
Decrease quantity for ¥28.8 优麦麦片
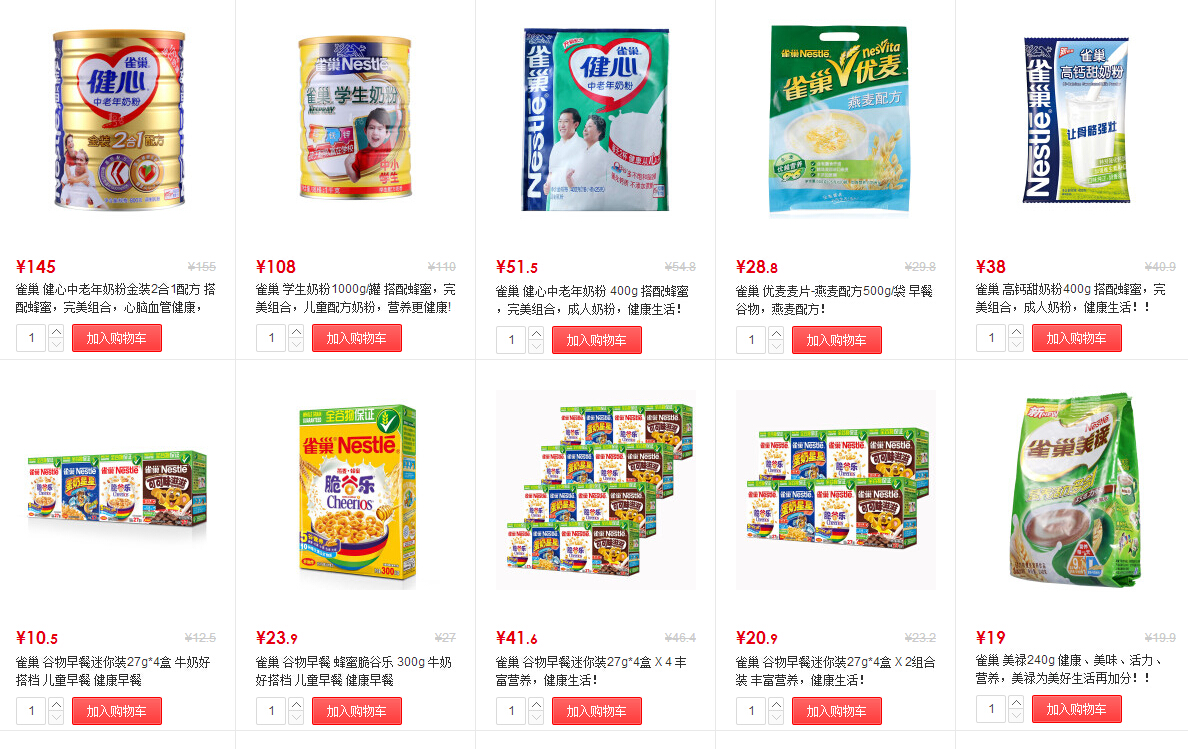[x=777, y=347]
